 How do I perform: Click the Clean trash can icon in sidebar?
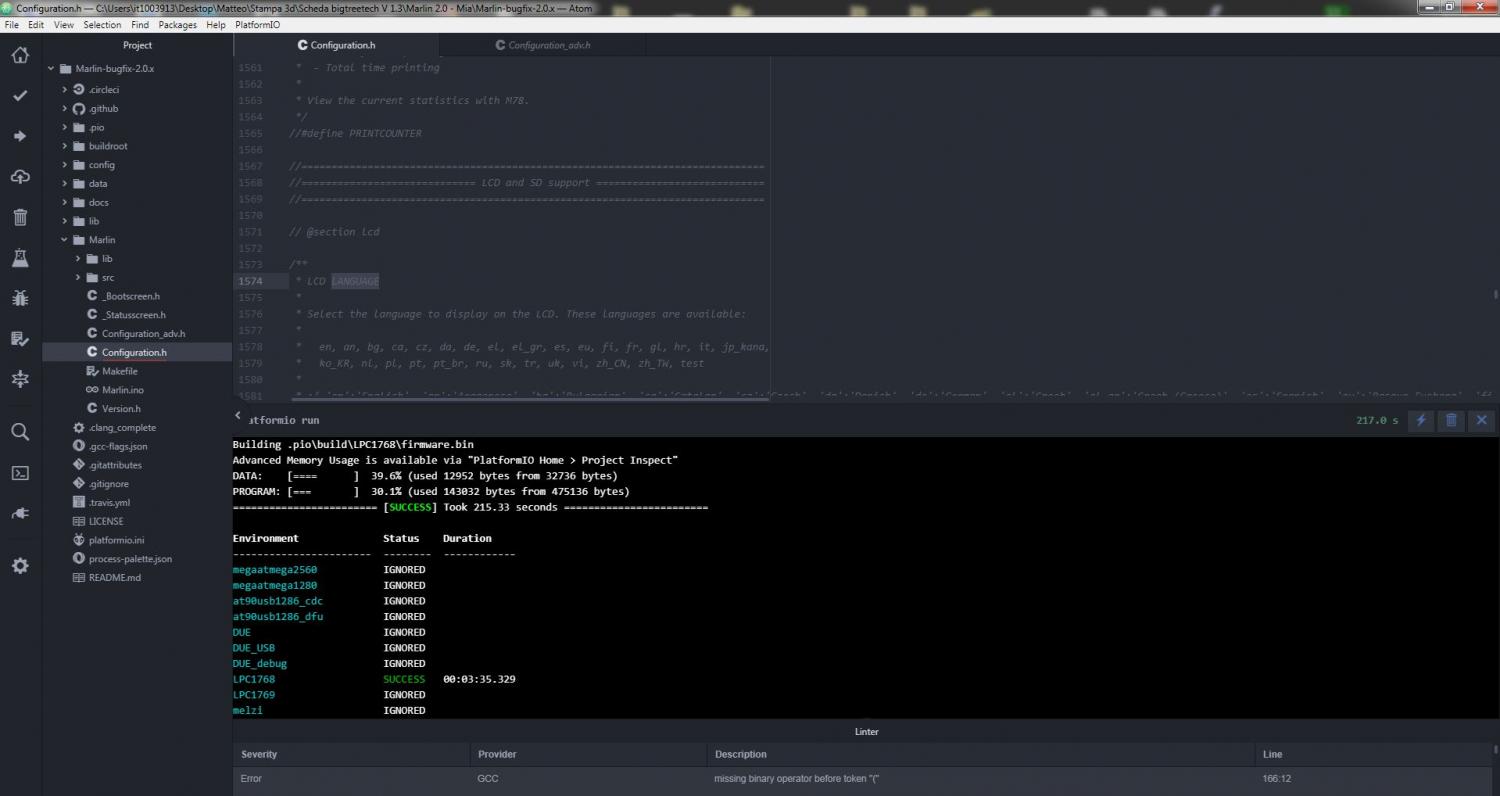pos(20,217)
